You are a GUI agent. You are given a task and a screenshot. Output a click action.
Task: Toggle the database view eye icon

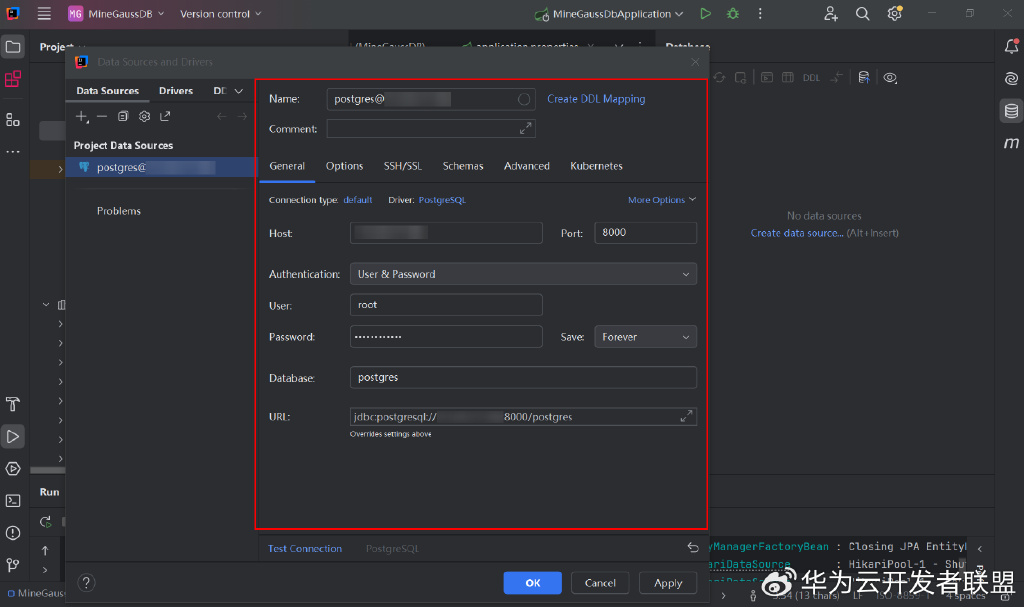point(890,78)
